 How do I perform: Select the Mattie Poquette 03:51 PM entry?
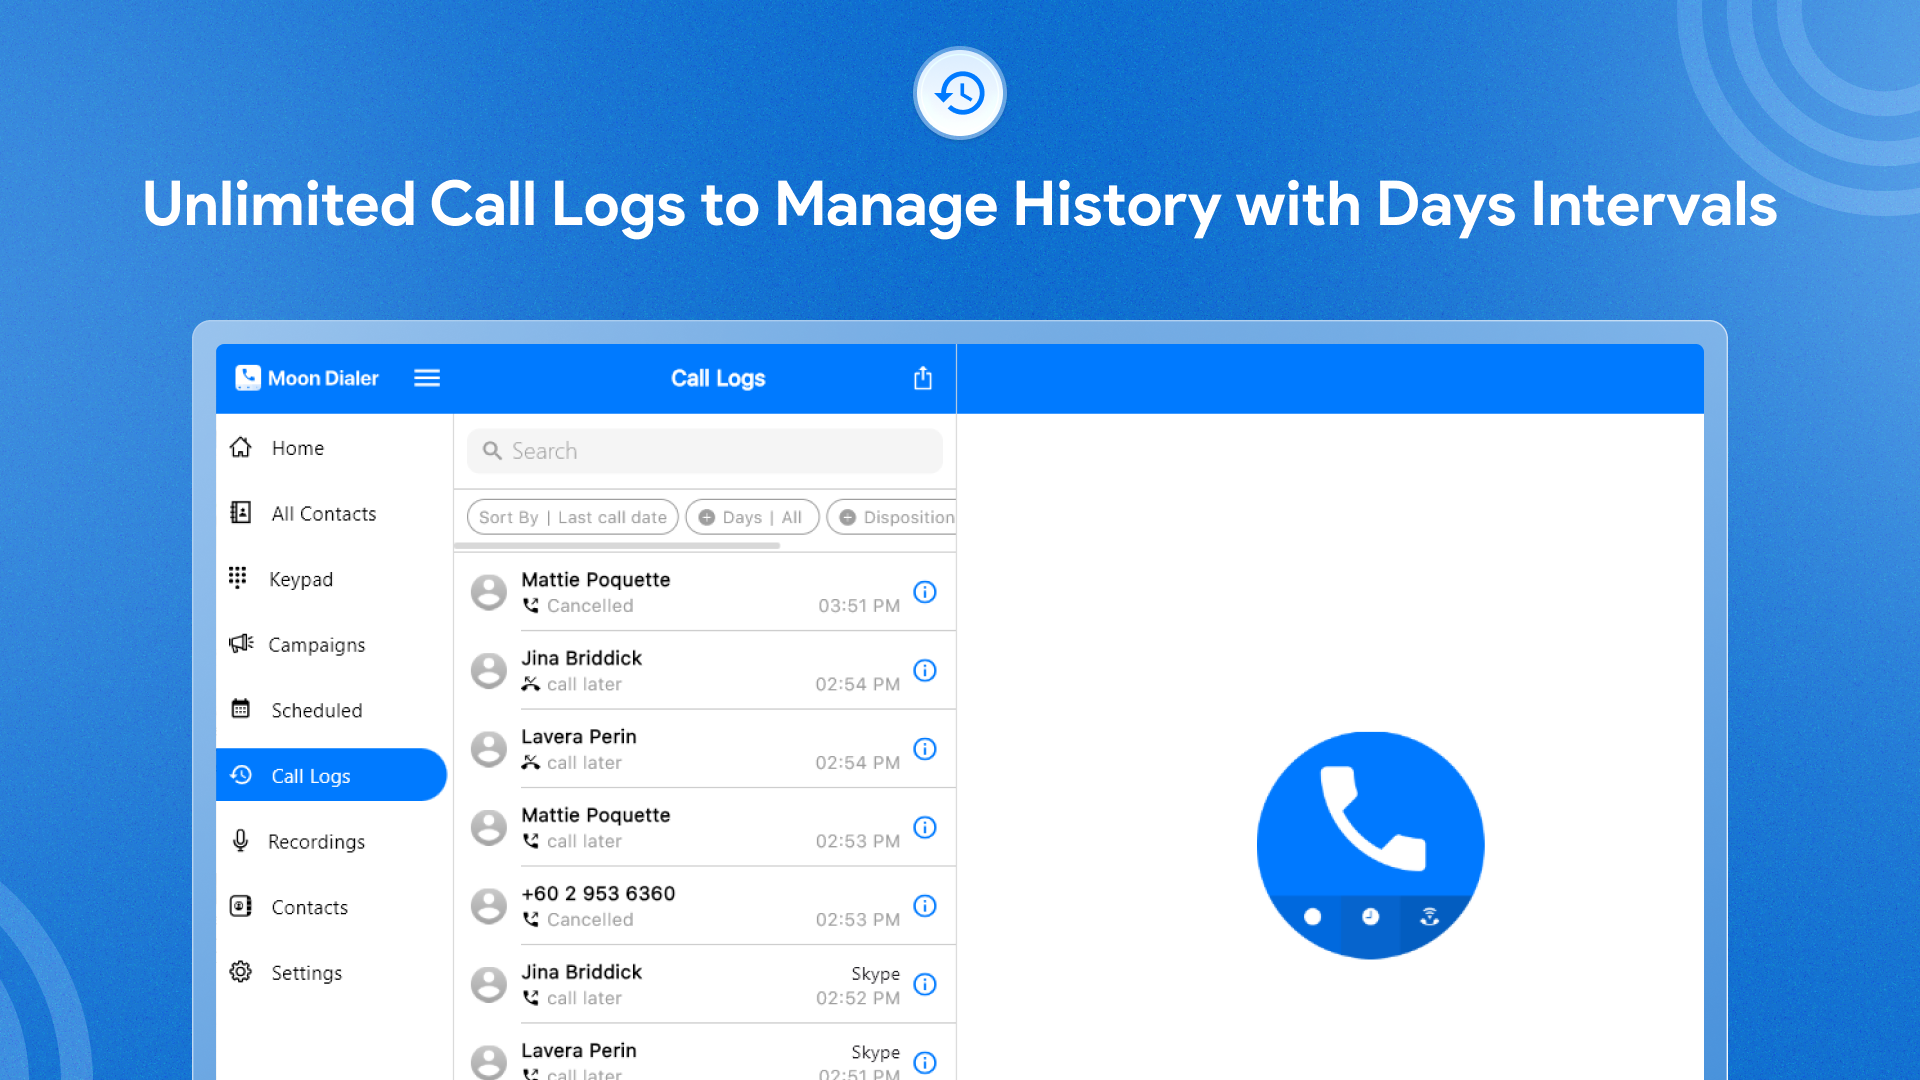tap(705, 592)
